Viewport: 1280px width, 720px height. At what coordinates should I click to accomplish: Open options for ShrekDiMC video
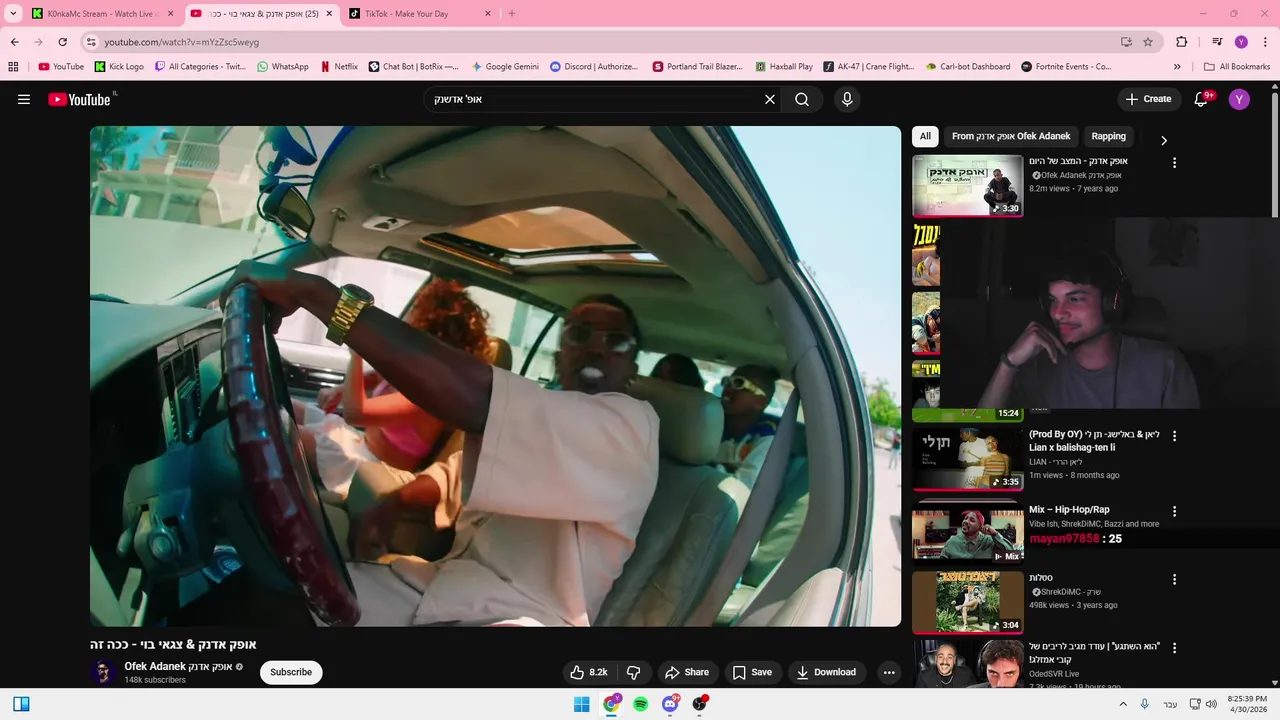(1174, 579)
